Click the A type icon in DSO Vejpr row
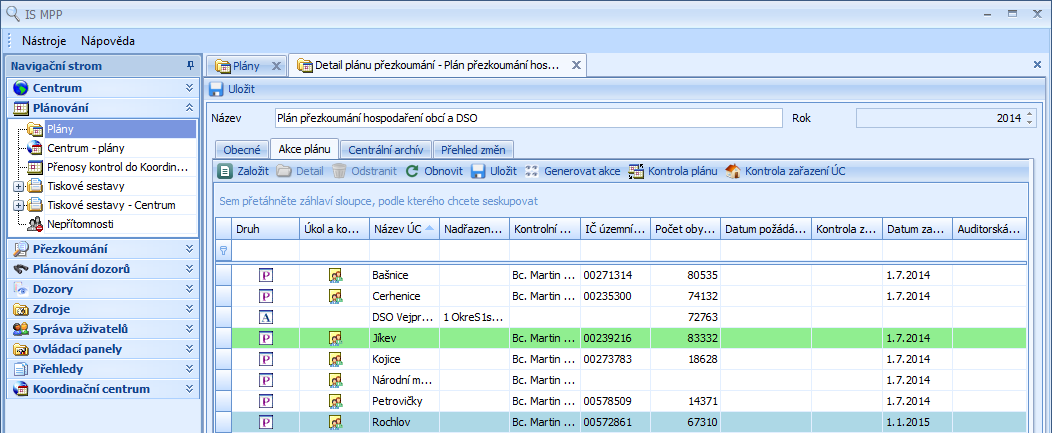Viewport: 1052px width, 433px height. pyautogui.click(x=266, y=316)
